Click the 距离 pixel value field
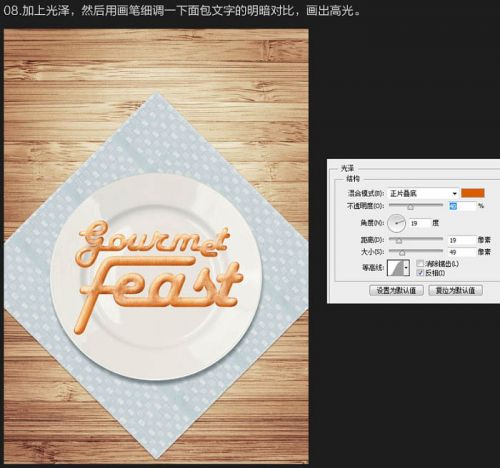The image size is (500, 468). click(462, 240)
